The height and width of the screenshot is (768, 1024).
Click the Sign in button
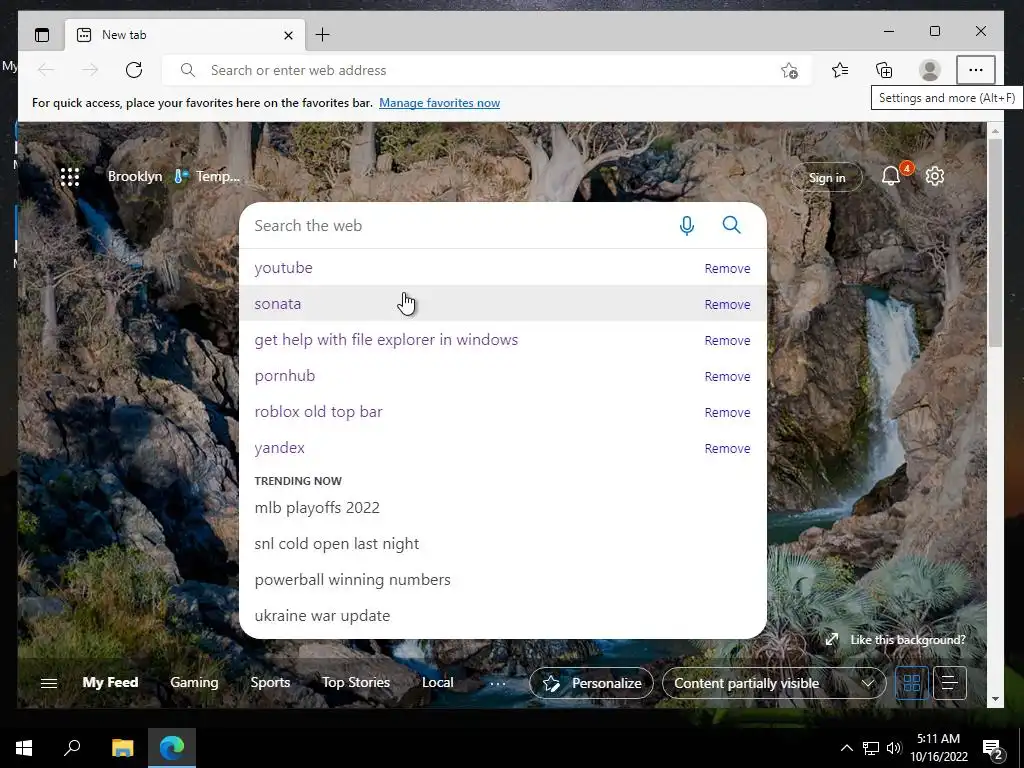point(827,177)
